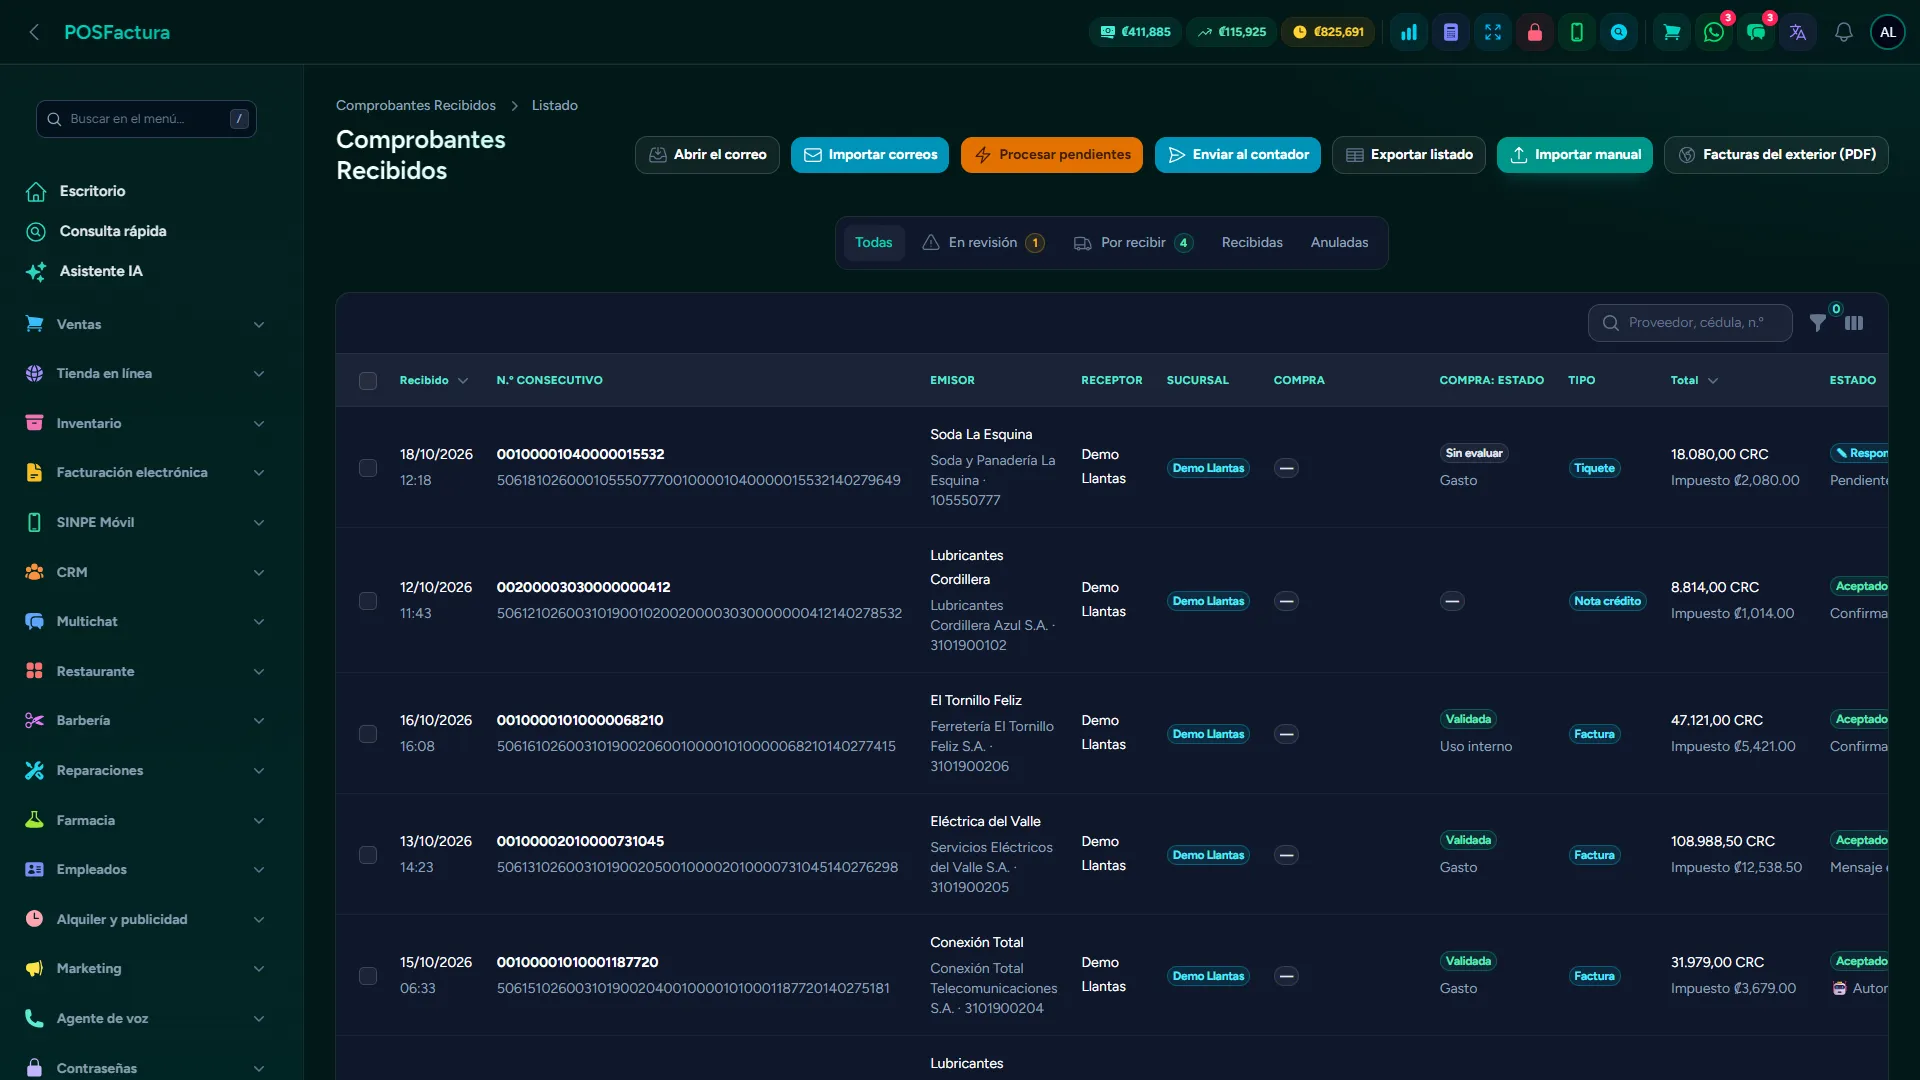Image resolution: width=1920 pixels, height=1080 pixels.
Task: Open the column visibility icon
Action: (x=1854, y=323)
